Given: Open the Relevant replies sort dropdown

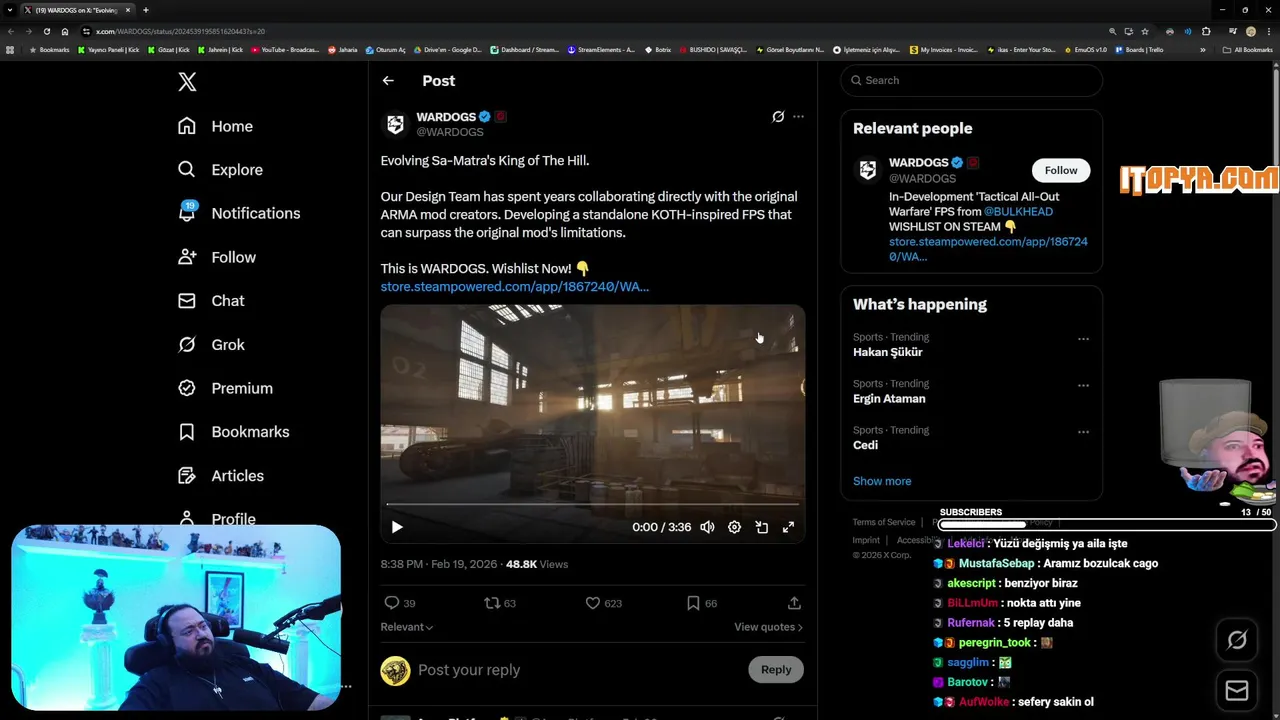Looking at the screenshot, I should (x=406, y=627).
